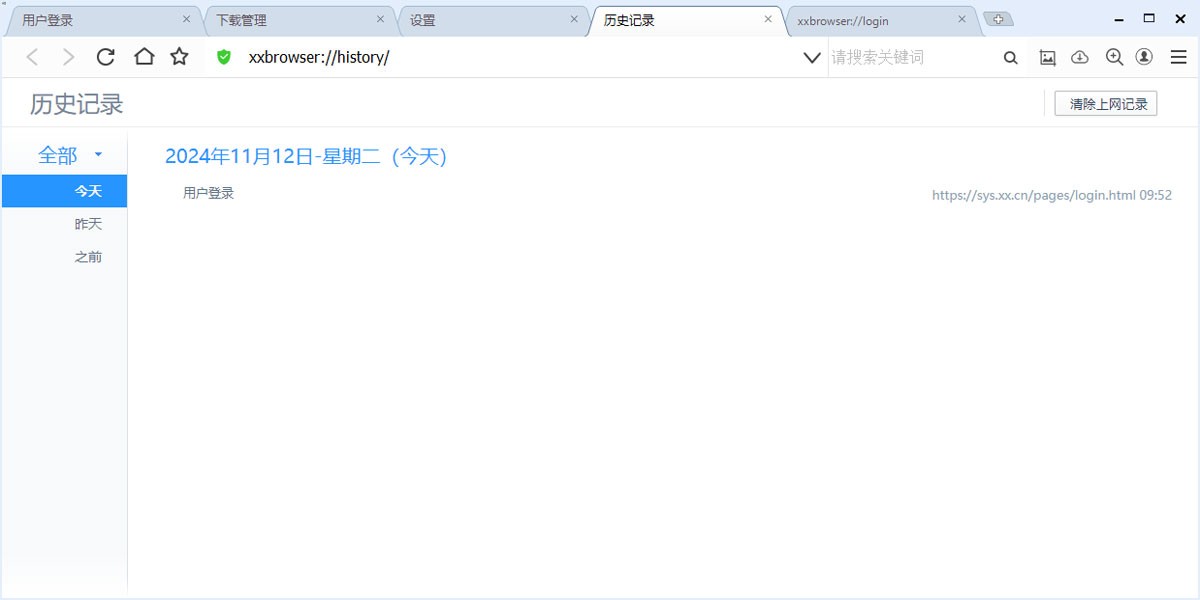Open the screenshot capture tool icon
Viewport: 1200px width, 600px height.
click(1047, 58)
